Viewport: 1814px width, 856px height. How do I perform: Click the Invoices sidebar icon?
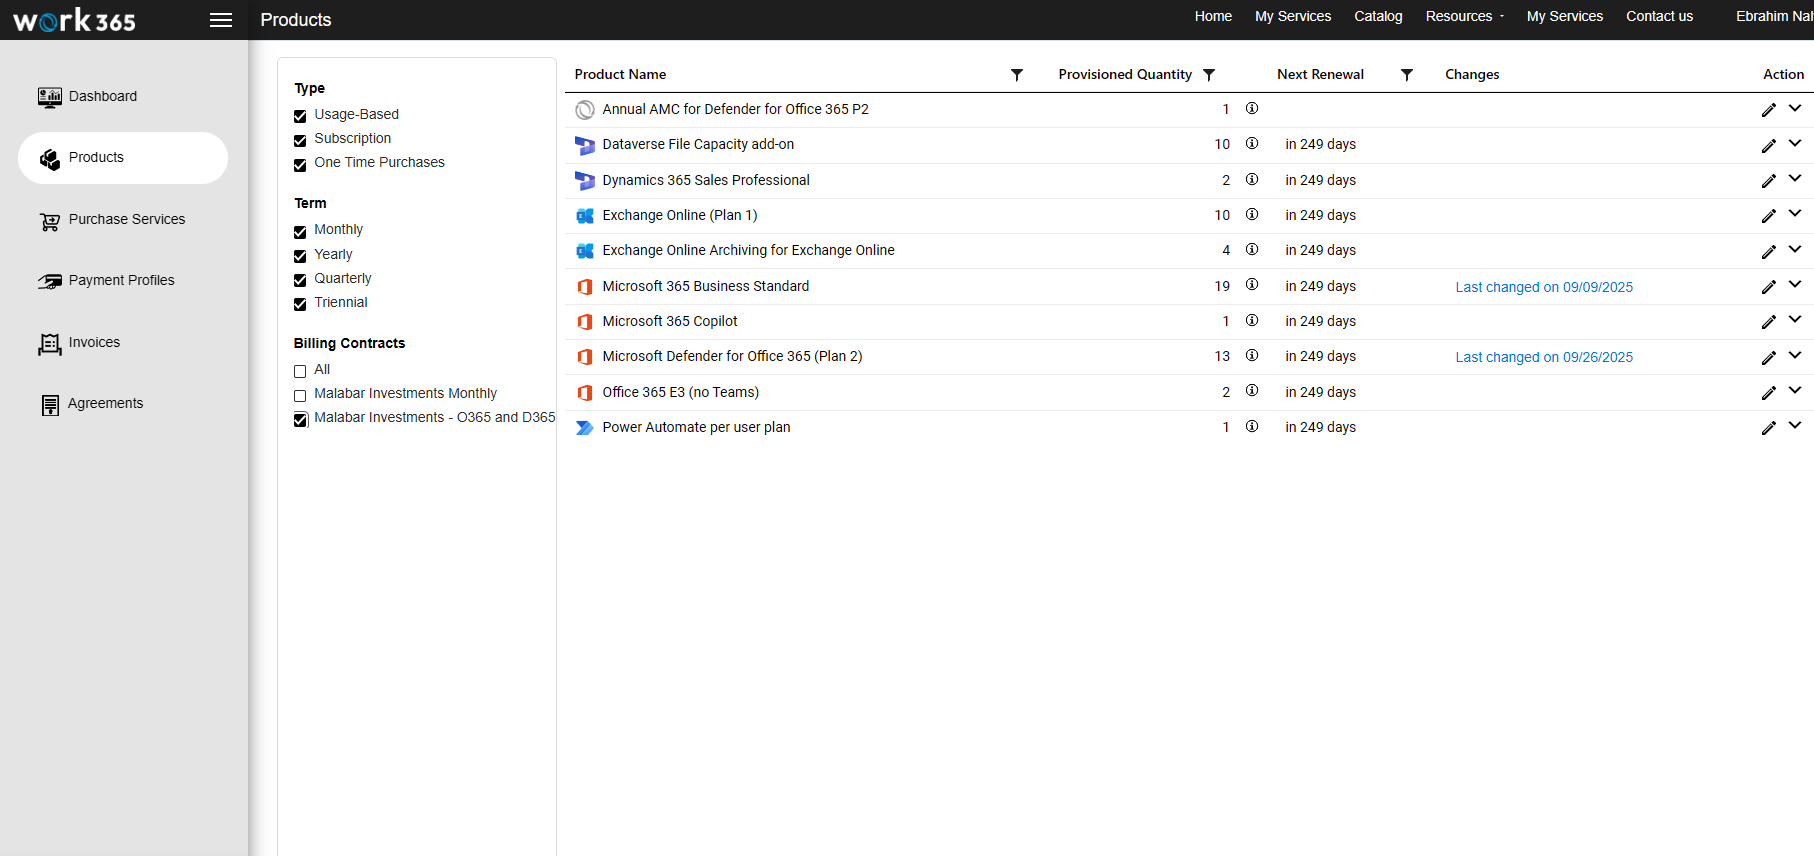[x=50, y=344]
